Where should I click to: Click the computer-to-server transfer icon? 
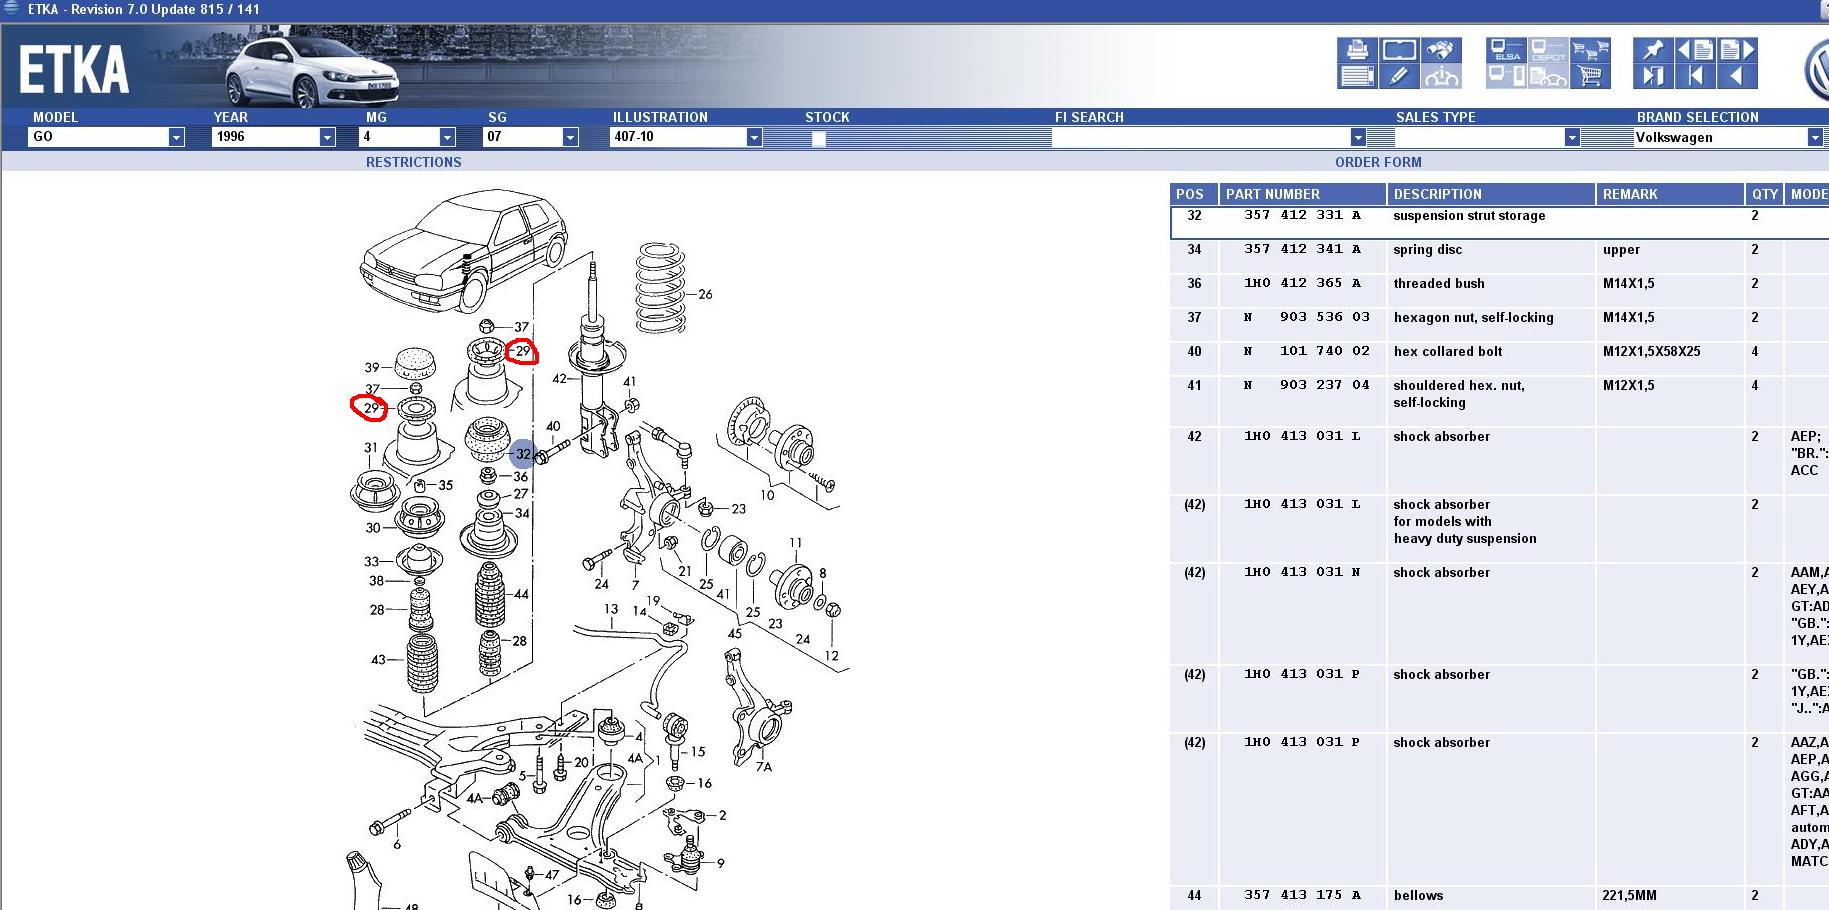[x=1506, y=76]
